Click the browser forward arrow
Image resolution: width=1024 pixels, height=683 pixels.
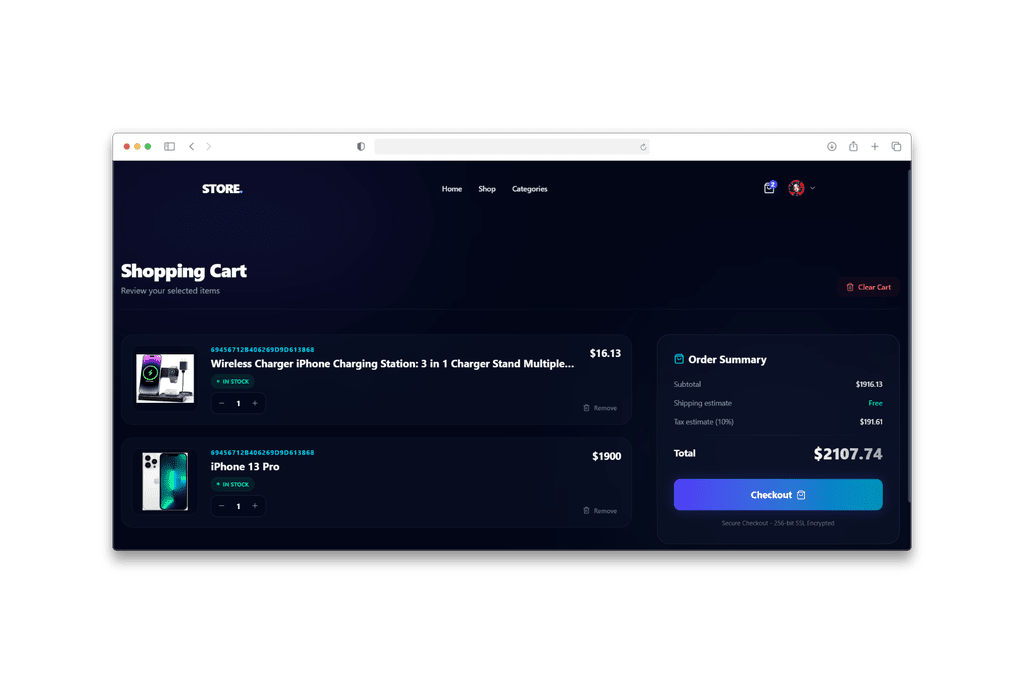click(208, 146)
